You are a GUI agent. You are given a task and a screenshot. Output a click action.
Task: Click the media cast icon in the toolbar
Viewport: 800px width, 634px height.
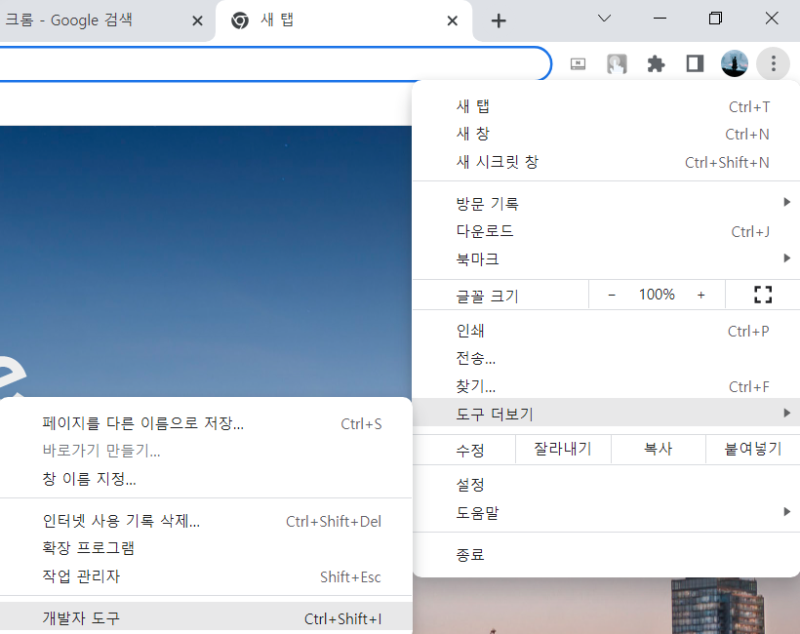(578, 64)
